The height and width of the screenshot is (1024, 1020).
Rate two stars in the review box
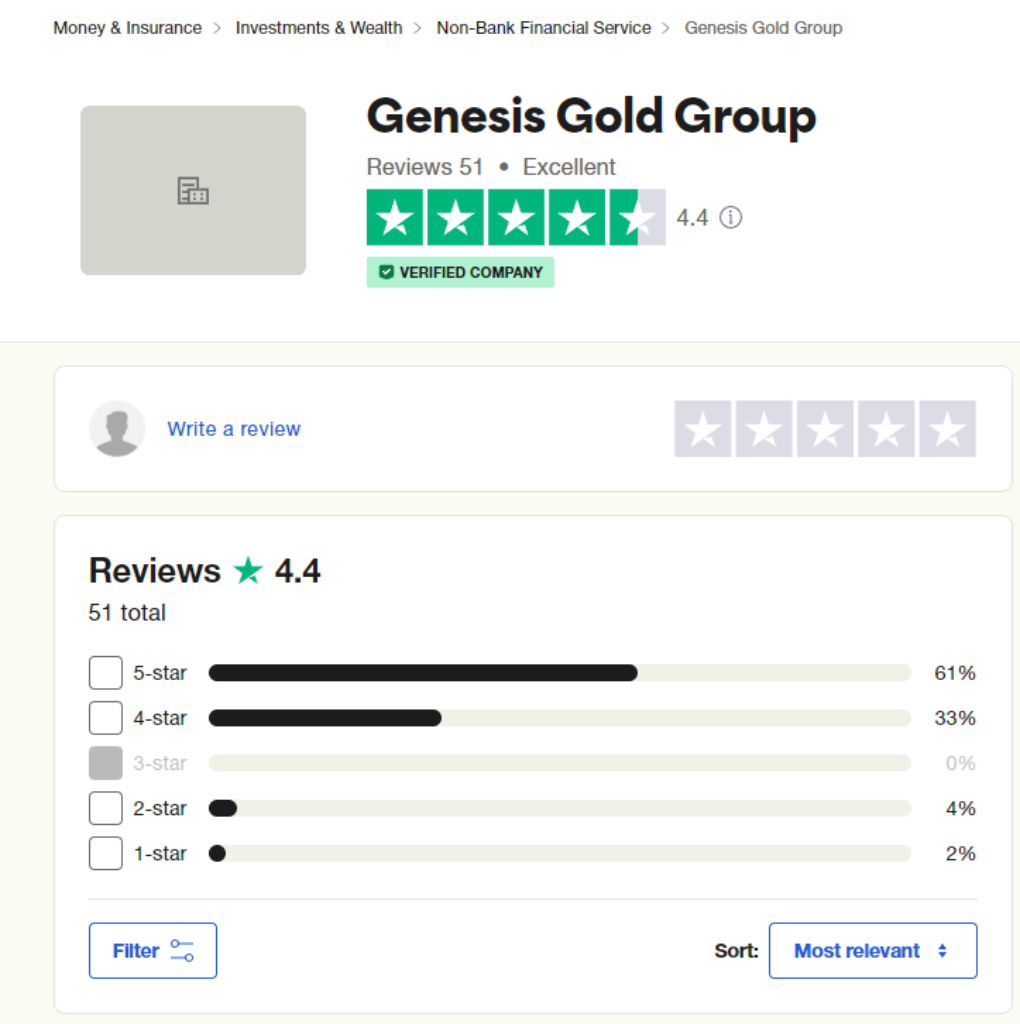pyautogui.click(x=764, y=429)
